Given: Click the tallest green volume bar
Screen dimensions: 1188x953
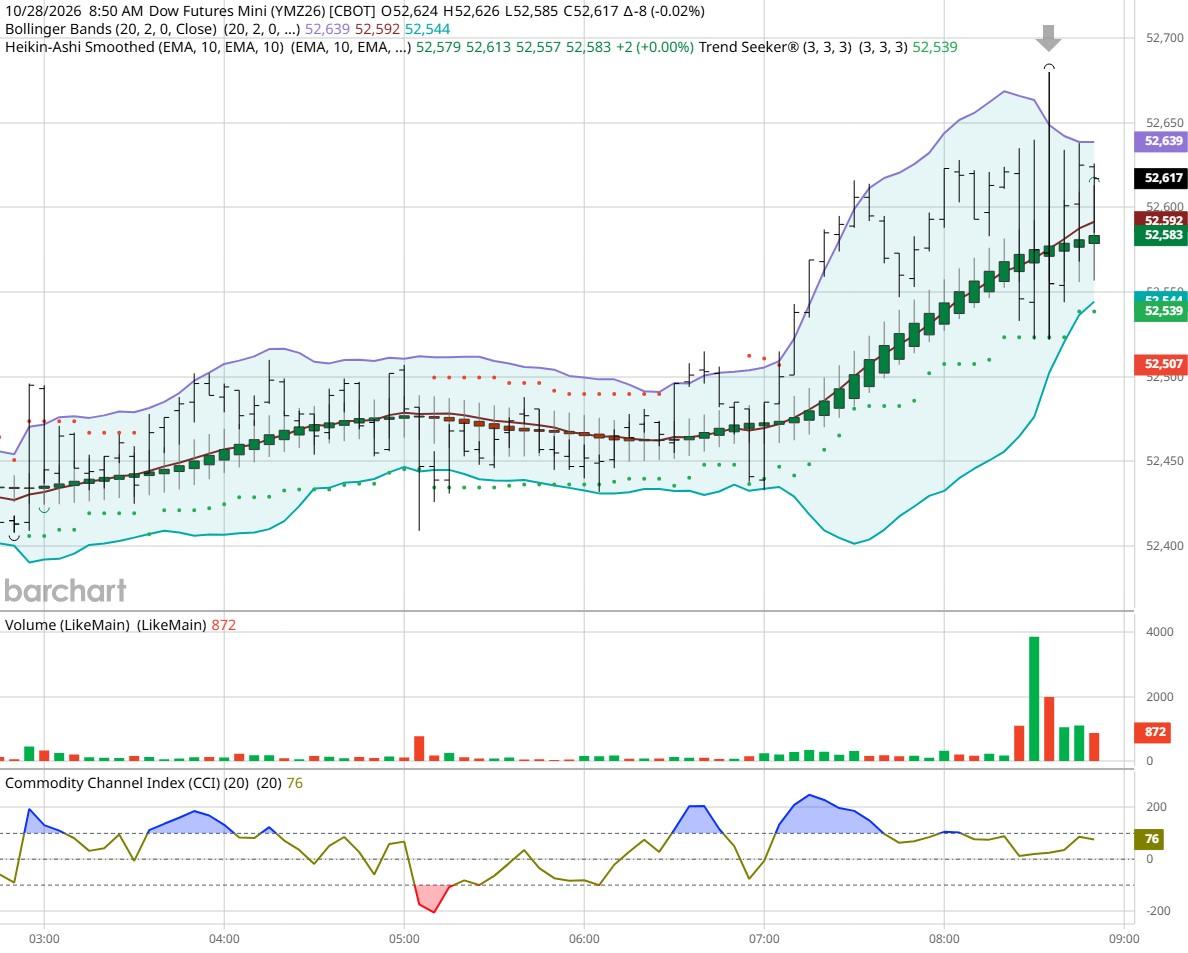Looking at the screenshot, I should (x=1034, y=698).
